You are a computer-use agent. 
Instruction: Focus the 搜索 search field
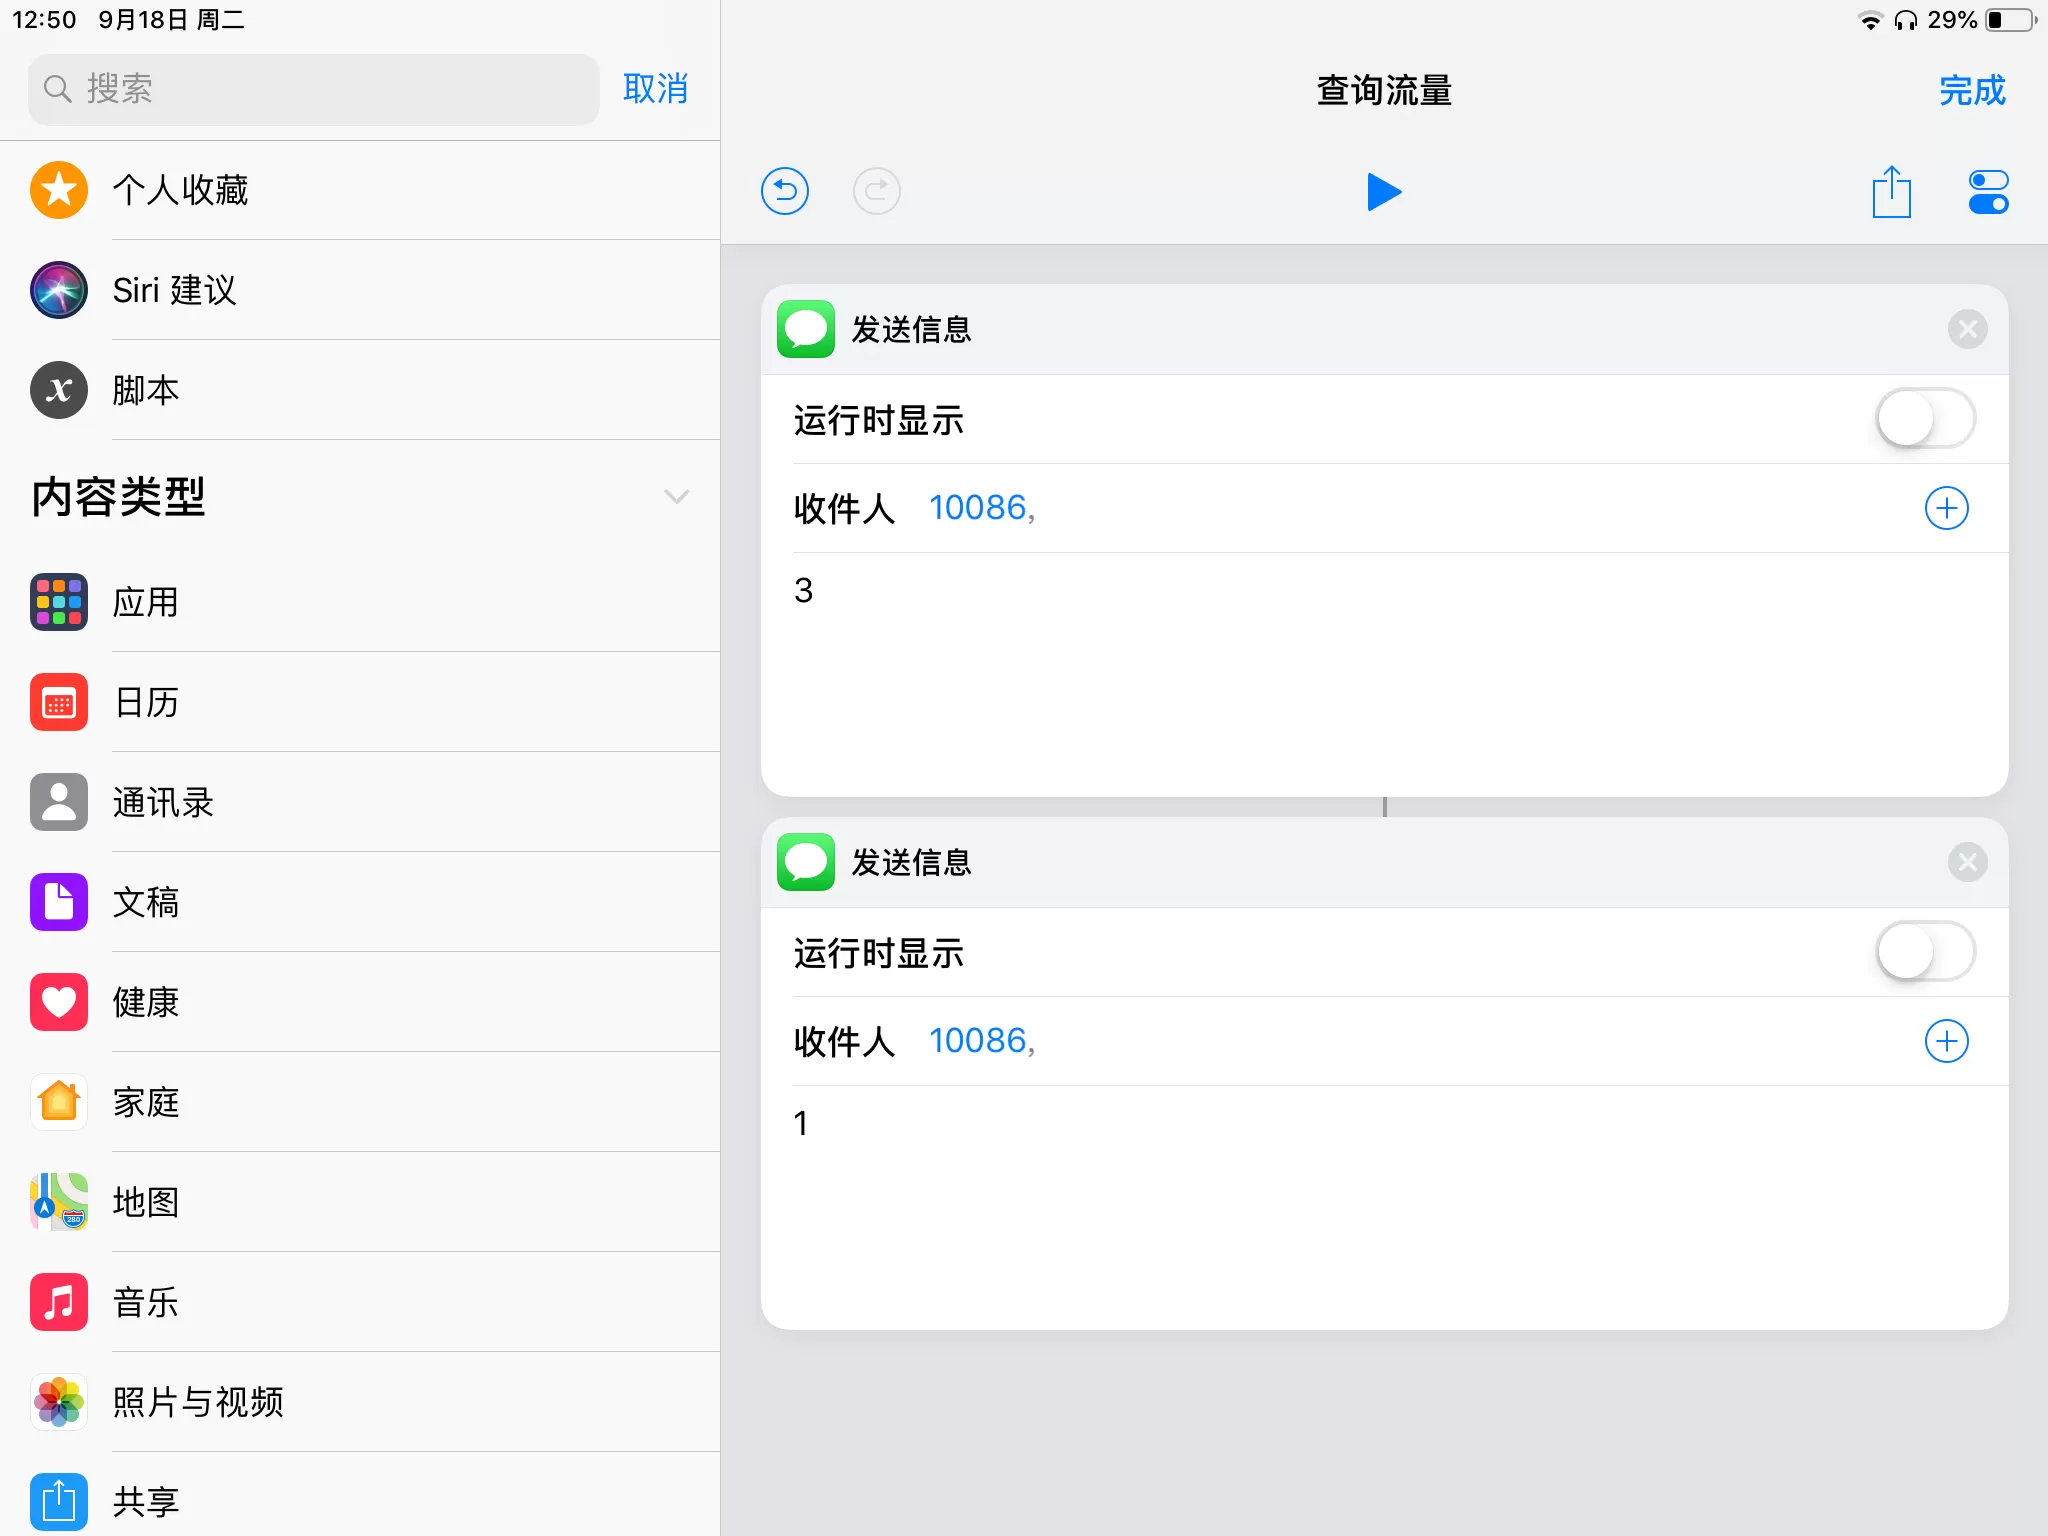pyautogui.click(x=314, y=89)
